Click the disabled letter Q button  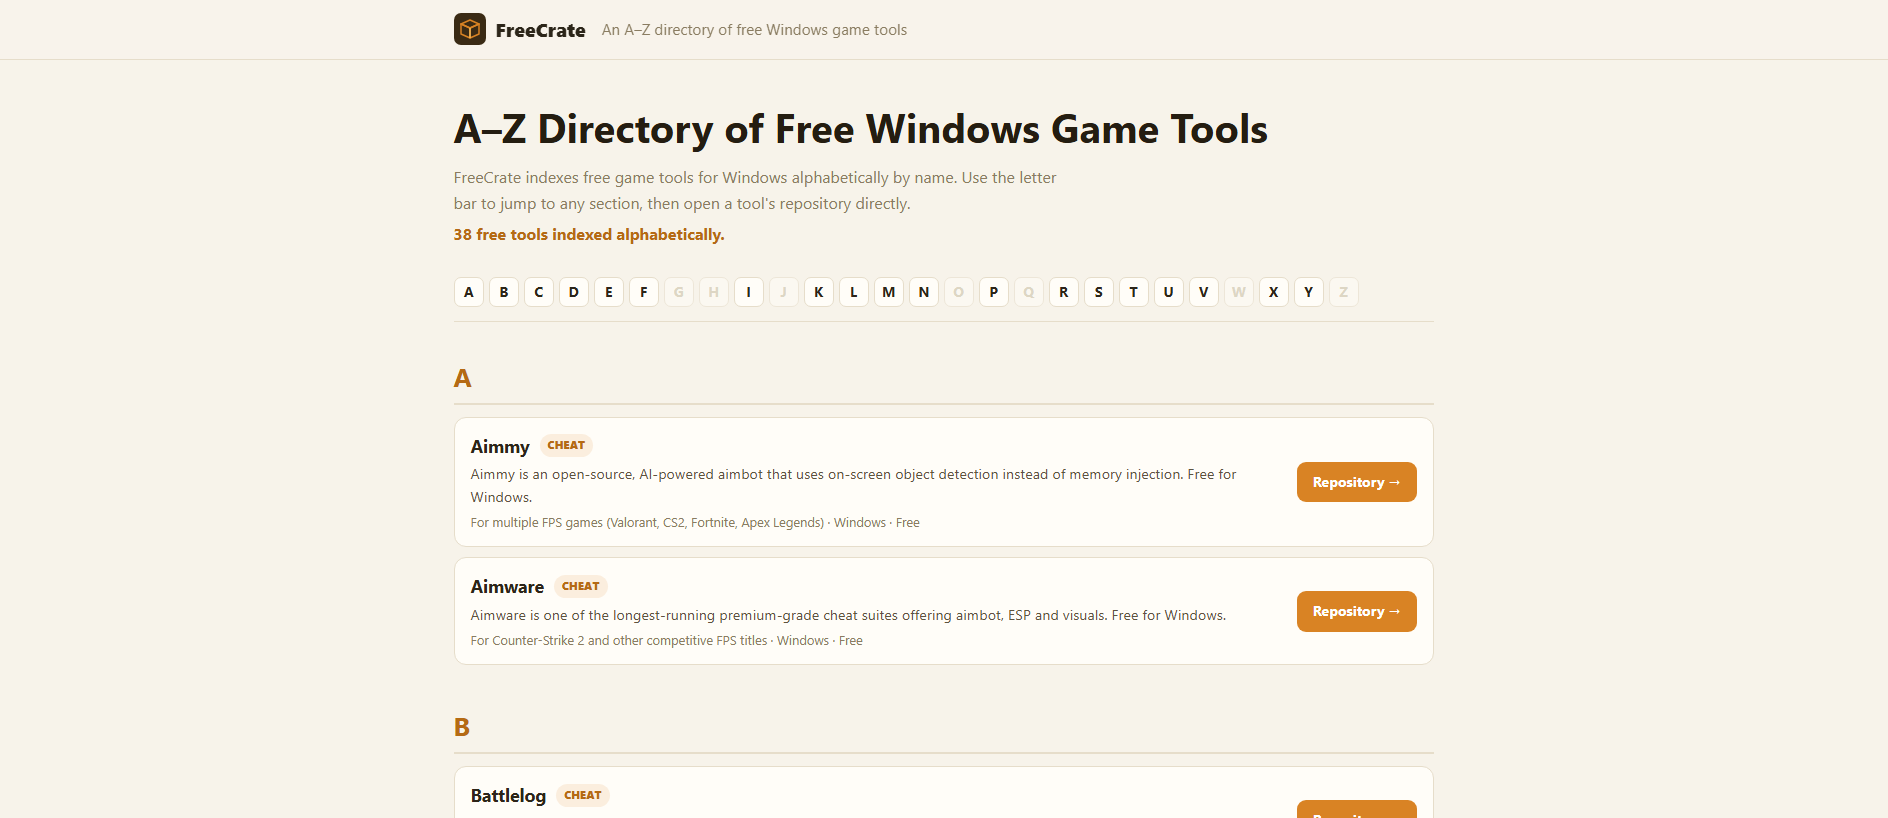pos(1029,292)
